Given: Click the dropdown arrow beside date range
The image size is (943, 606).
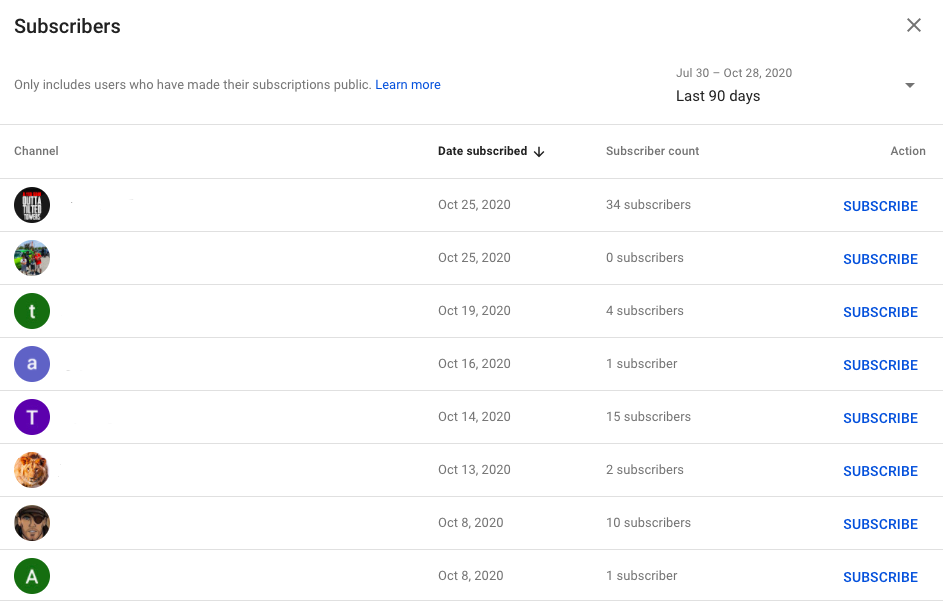Looking at the screenshot, I should 909,85.
